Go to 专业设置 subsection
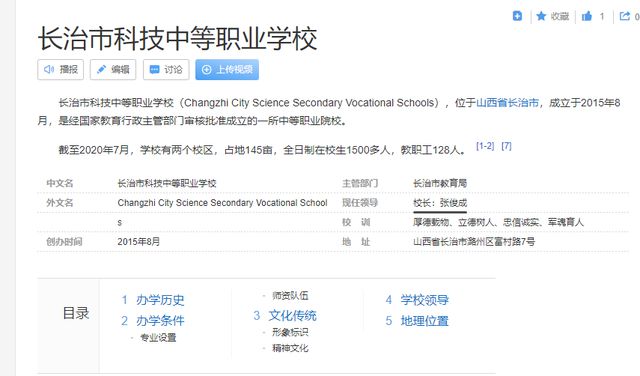The image size is (640, 376). (158, 338)
